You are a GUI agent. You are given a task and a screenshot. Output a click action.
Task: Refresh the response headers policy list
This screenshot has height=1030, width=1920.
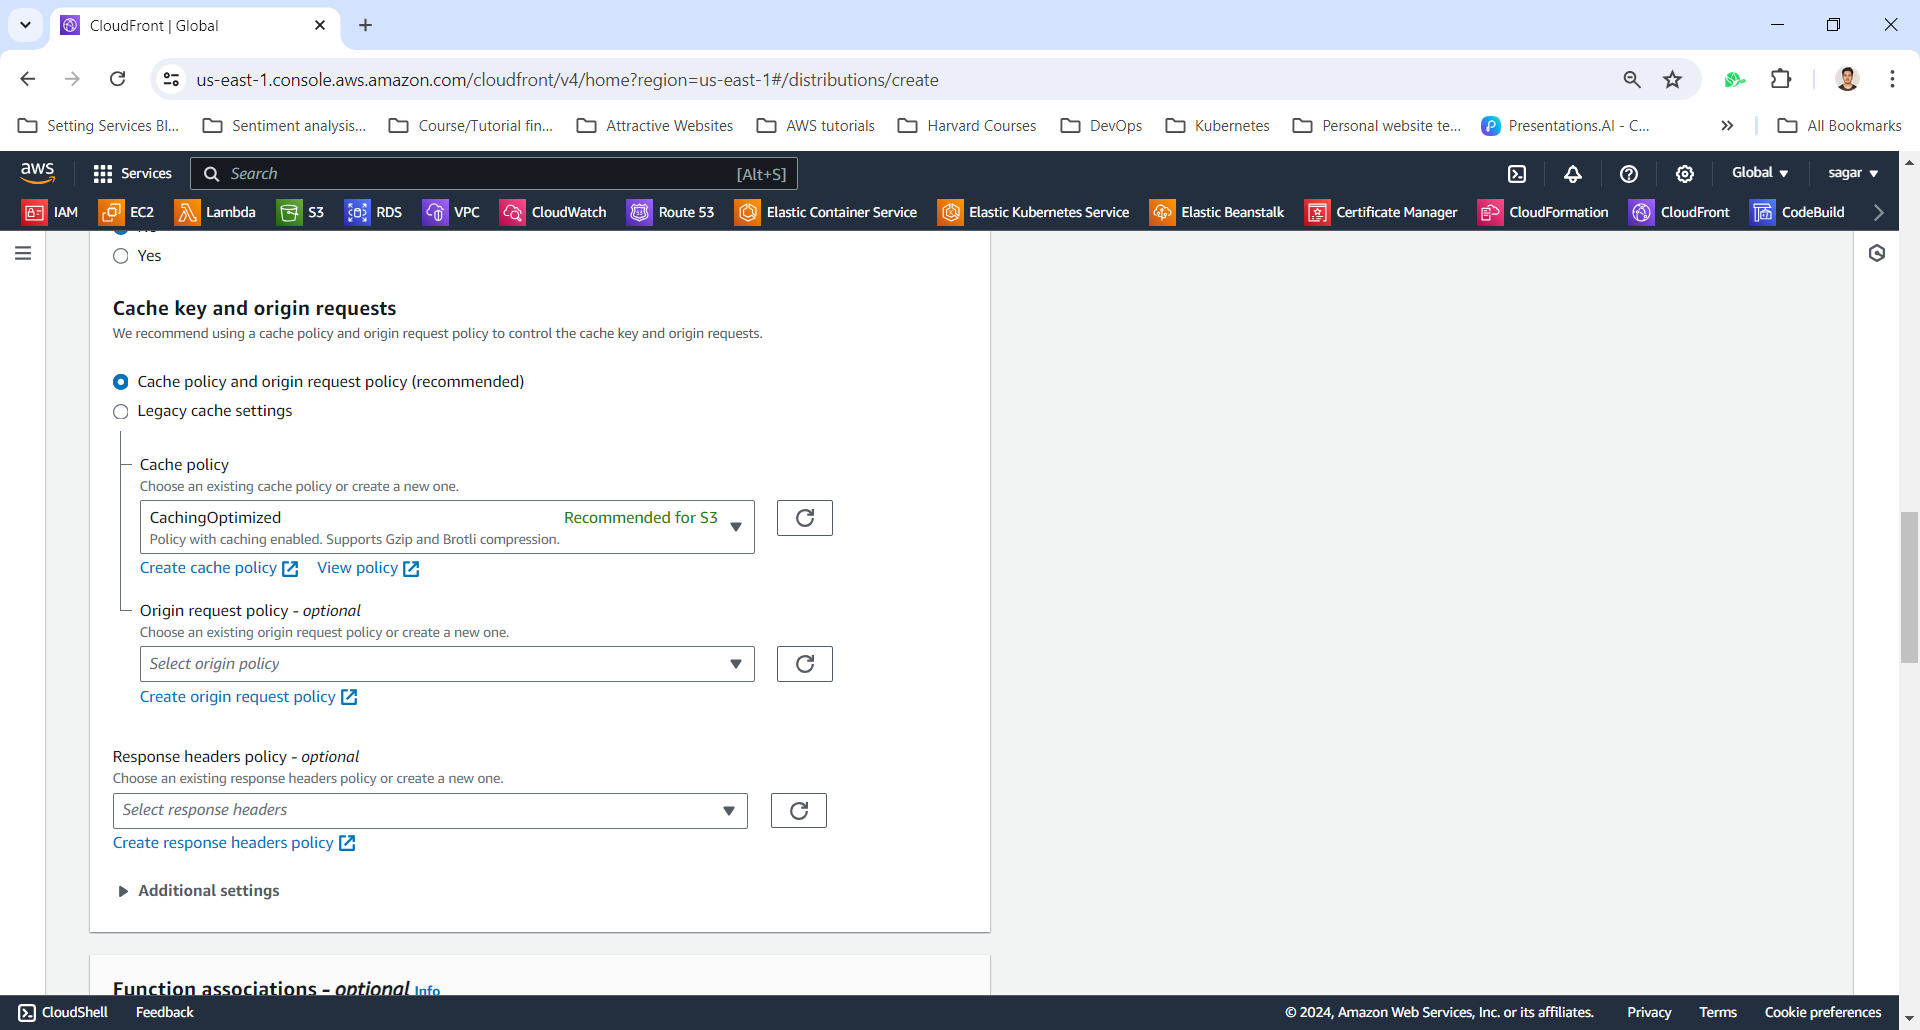click(x=798, y=810)
